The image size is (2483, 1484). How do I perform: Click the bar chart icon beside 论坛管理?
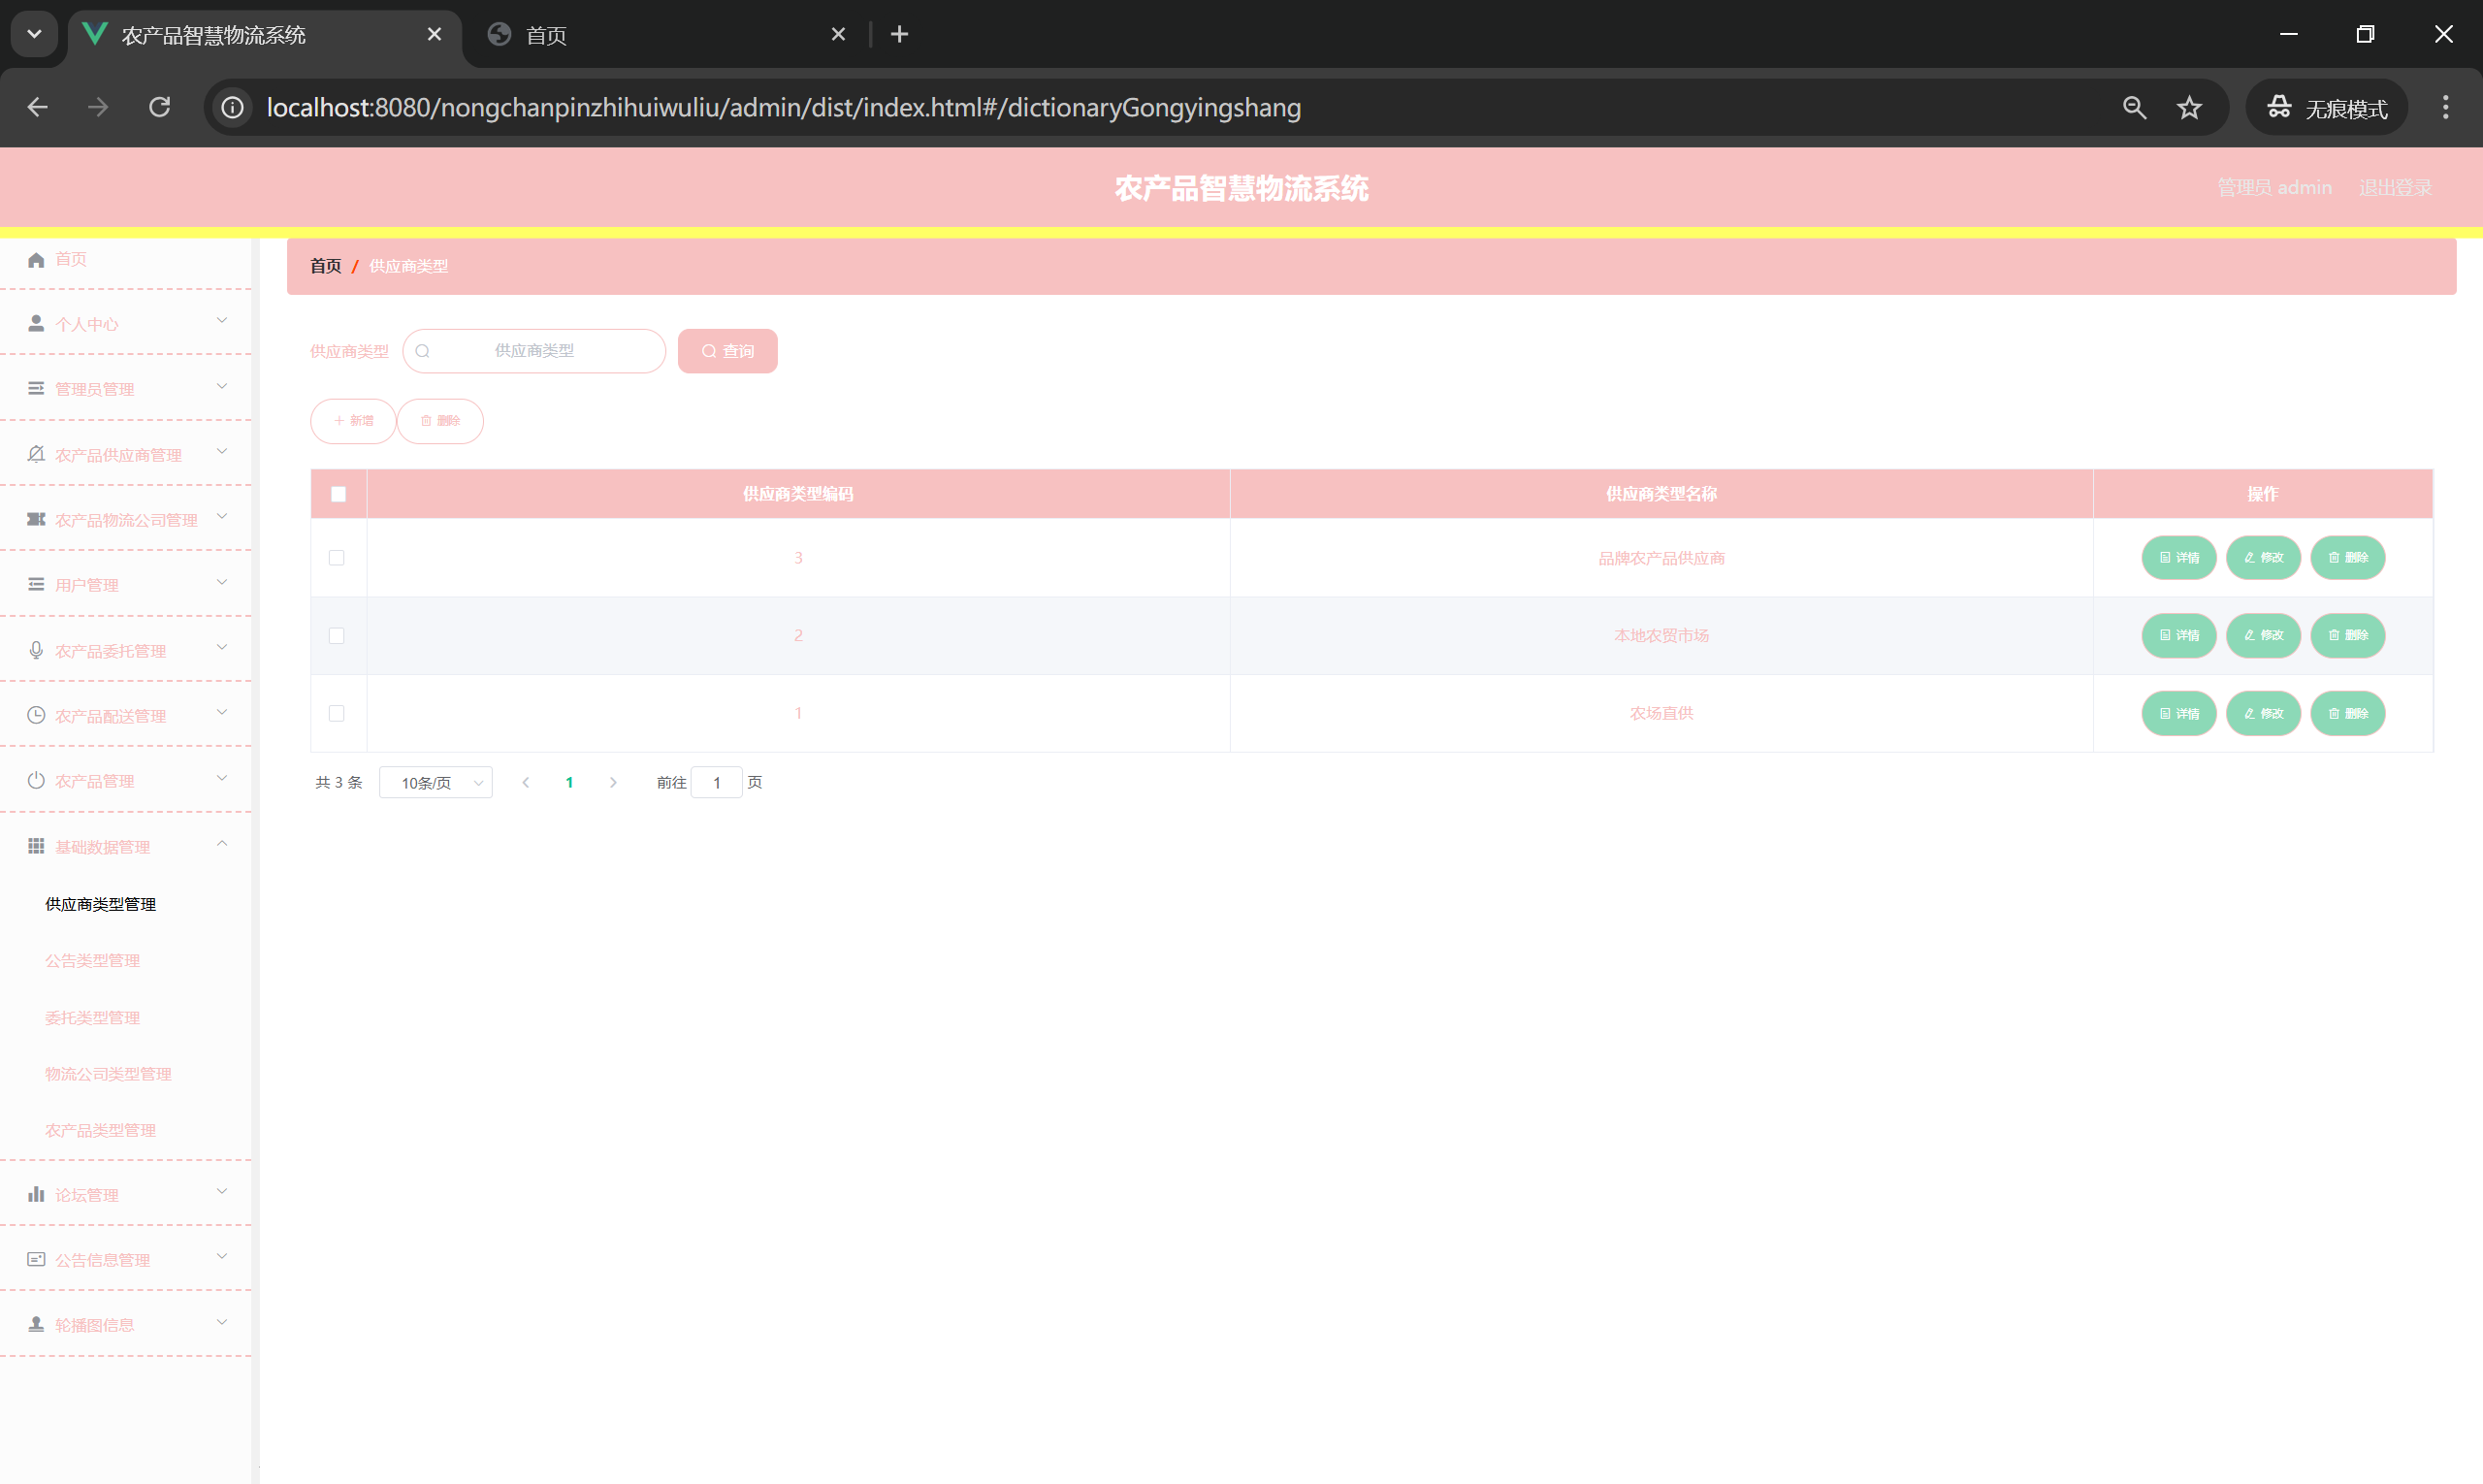36,1195
